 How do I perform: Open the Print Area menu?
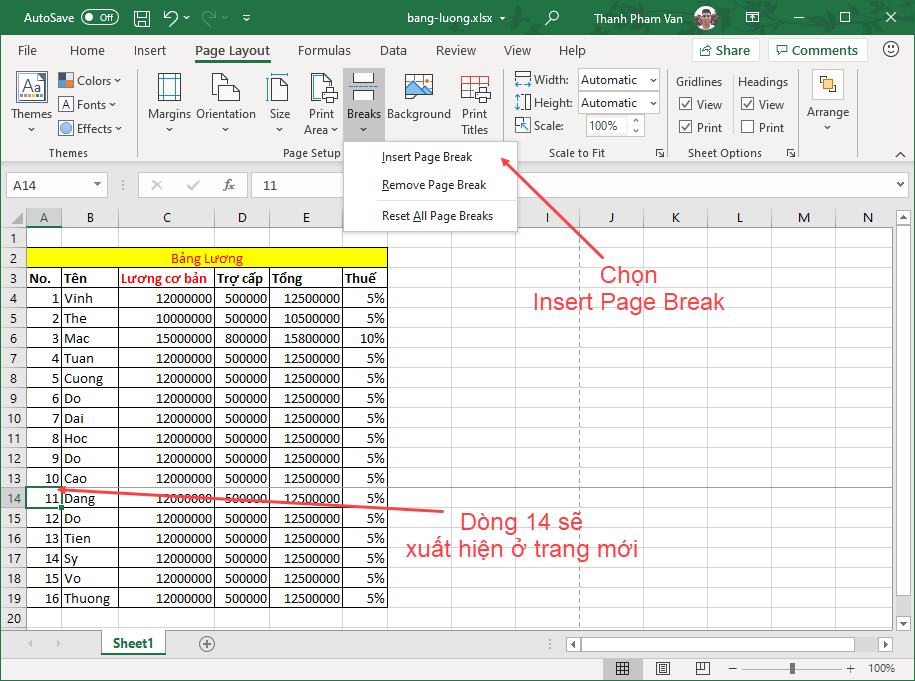[321, 104]
